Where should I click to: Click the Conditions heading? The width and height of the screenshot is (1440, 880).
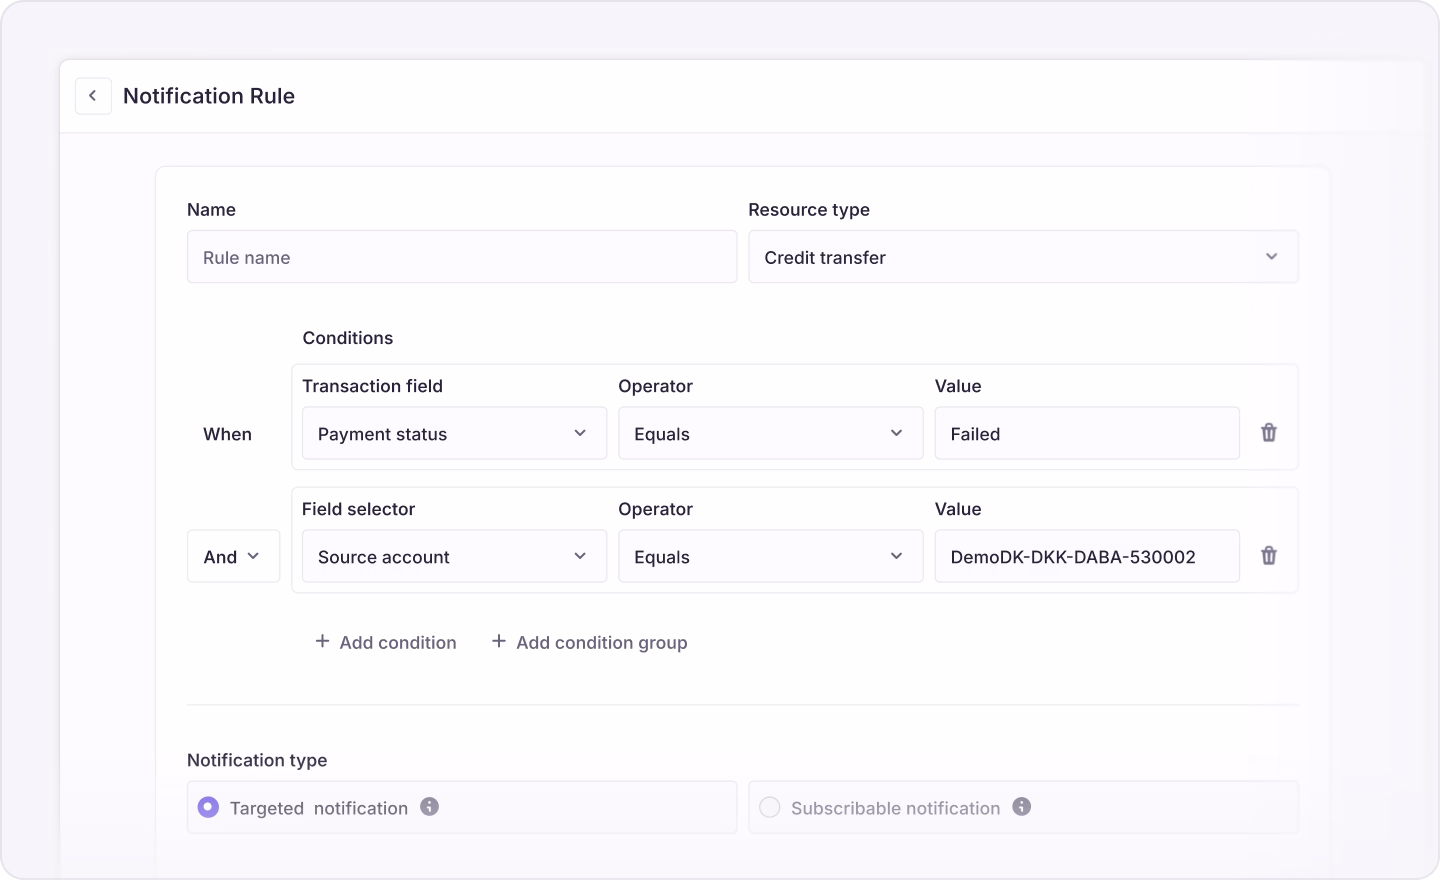click(348, 338)
